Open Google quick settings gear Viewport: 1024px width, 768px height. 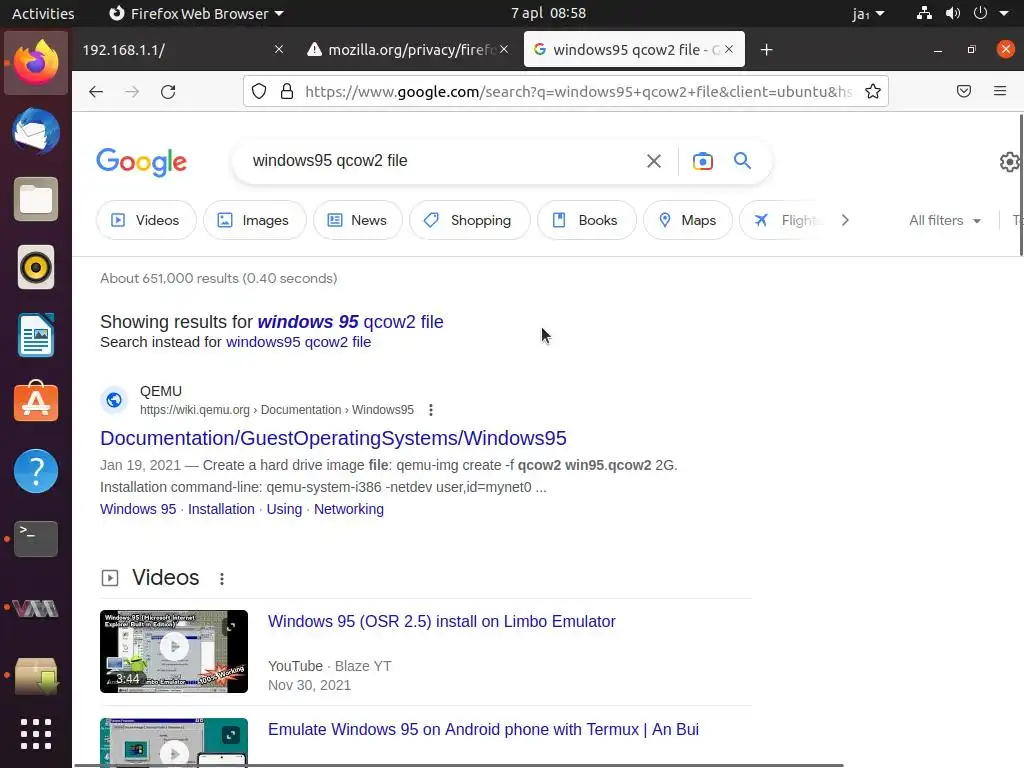pyautogui.click(x=1010, y=161)
